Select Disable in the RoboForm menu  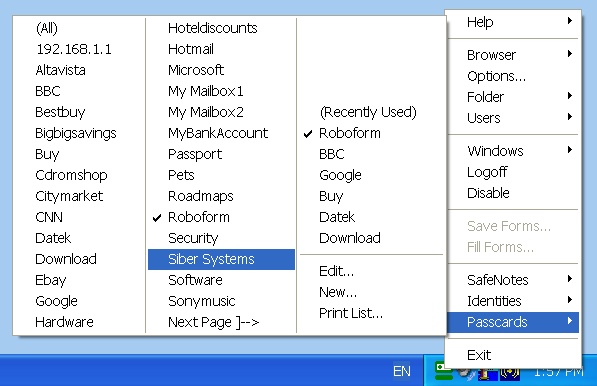point(513,193)
